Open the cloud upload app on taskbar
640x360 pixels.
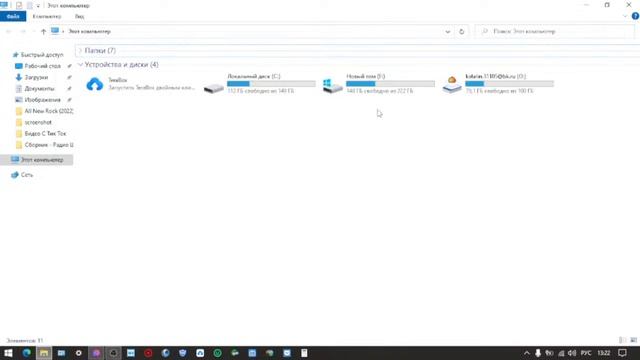(200, 353)
